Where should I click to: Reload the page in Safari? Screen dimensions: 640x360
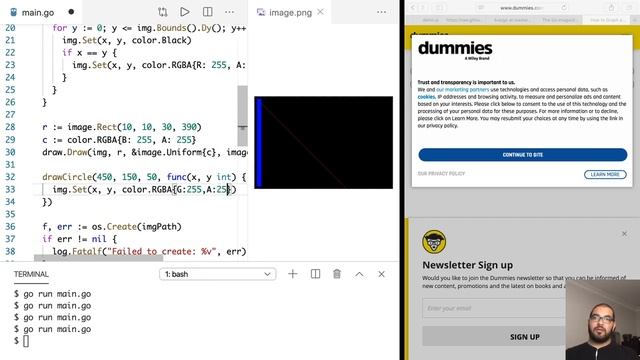(x=564, y=8)
